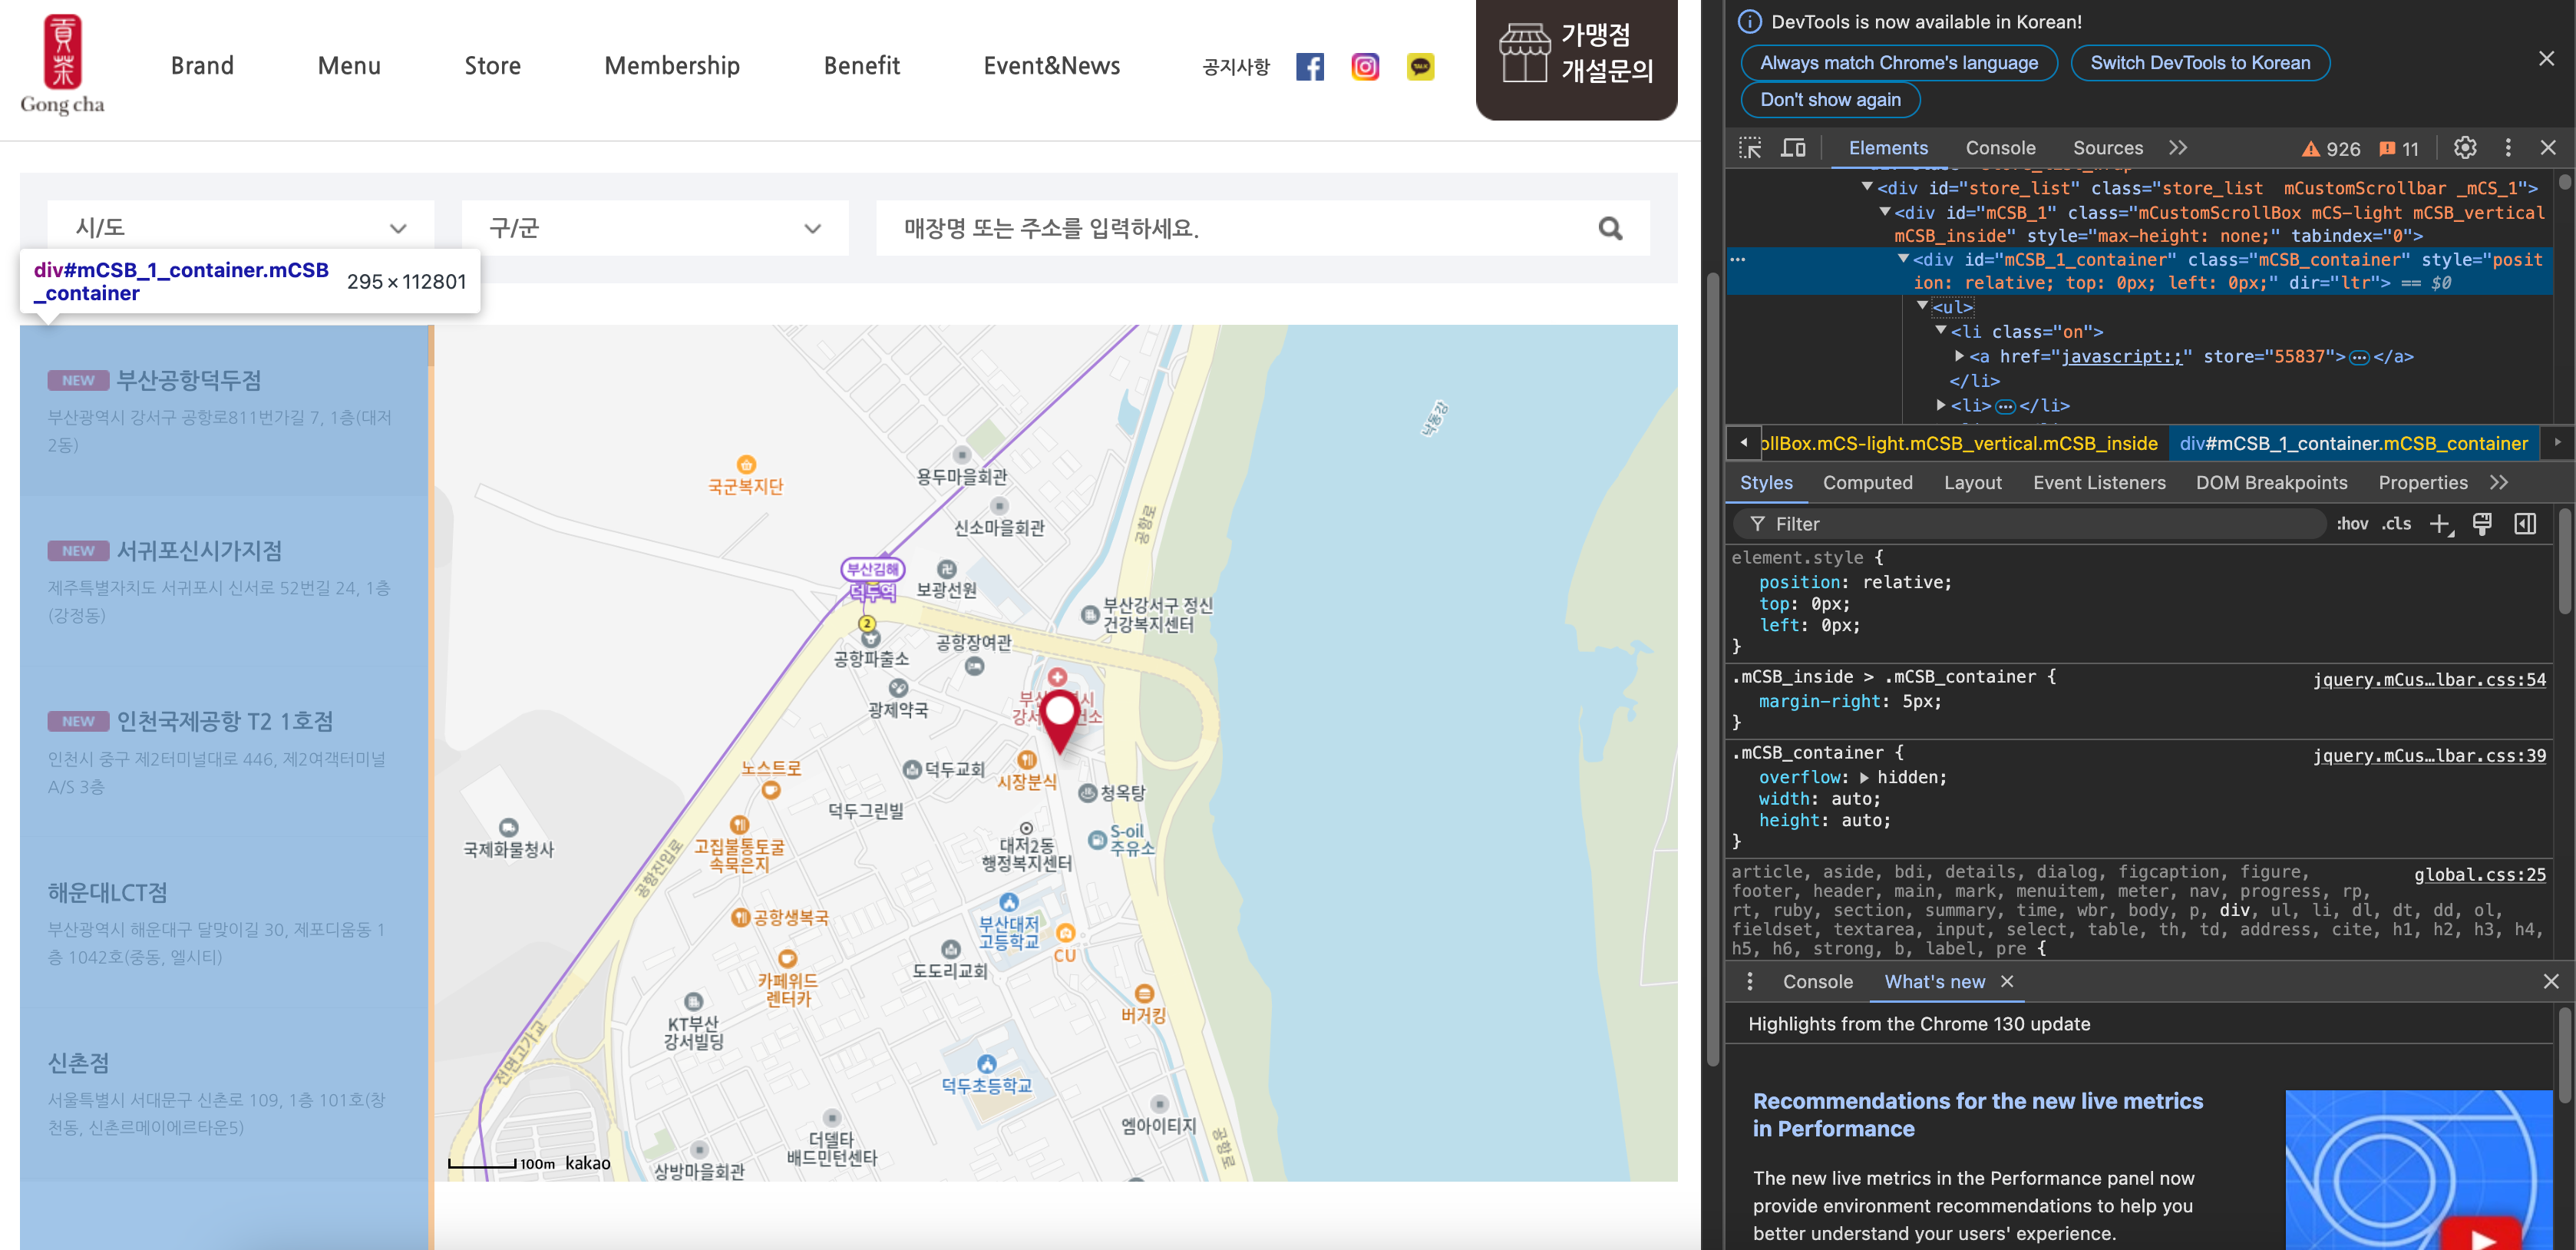This screenshot has width=2576, height=1250.
Task: Click the store search magnifier icon
Action: pyautogui.click(x=1610, y=229)
